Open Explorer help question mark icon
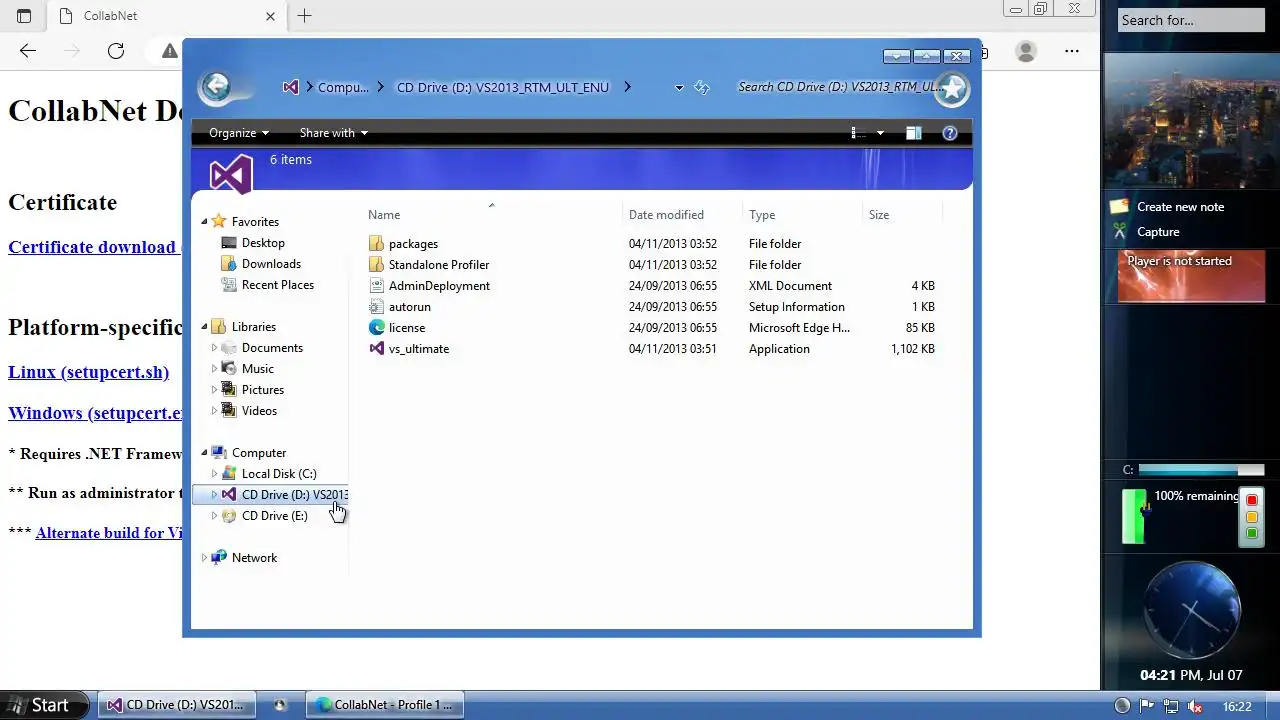This screenshot has width=1280, height=720. click(950, 133)
